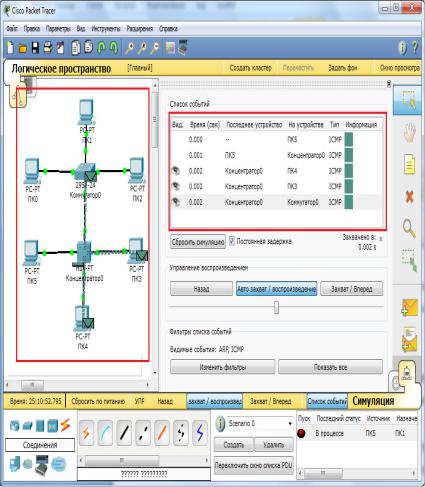The height and width of the screenshot is (487, 425).
Task: Click the playback speed slider handle
Action: click(276, 307)
